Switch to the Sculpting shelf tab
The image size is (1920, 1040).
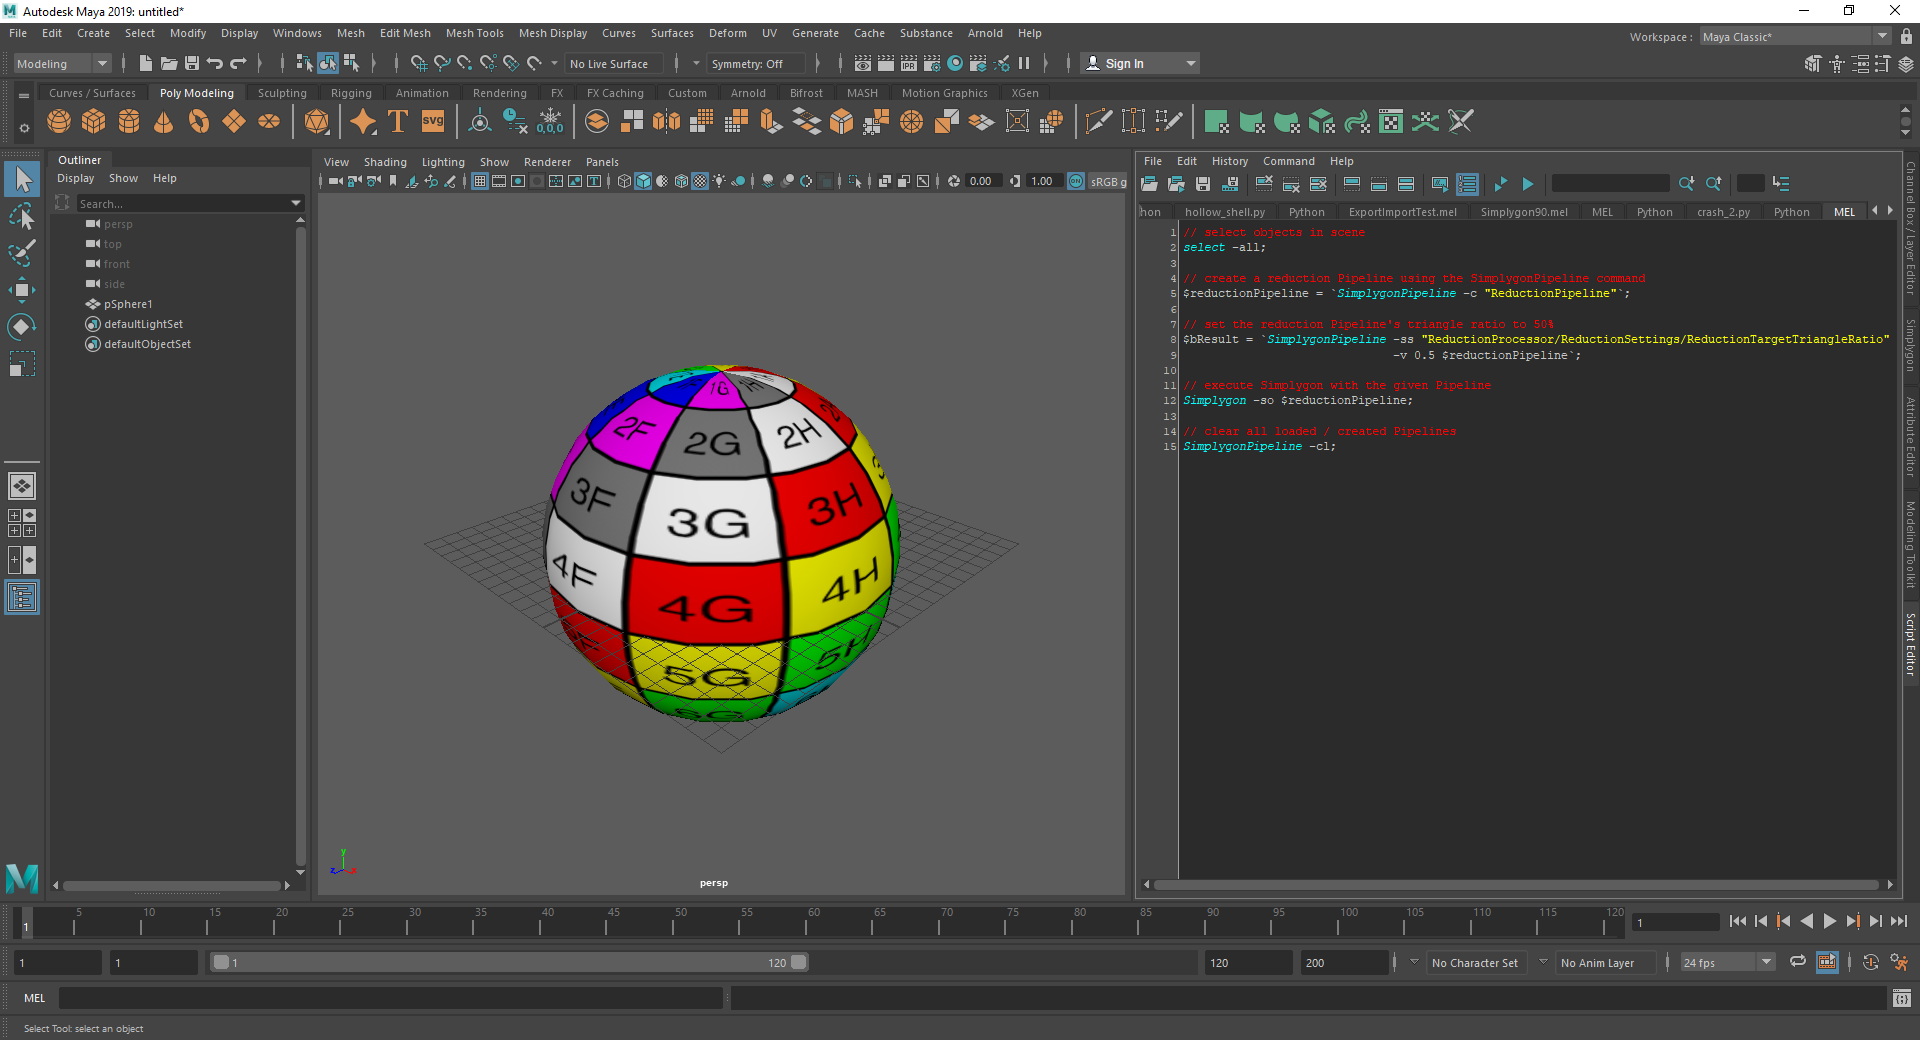282,93
